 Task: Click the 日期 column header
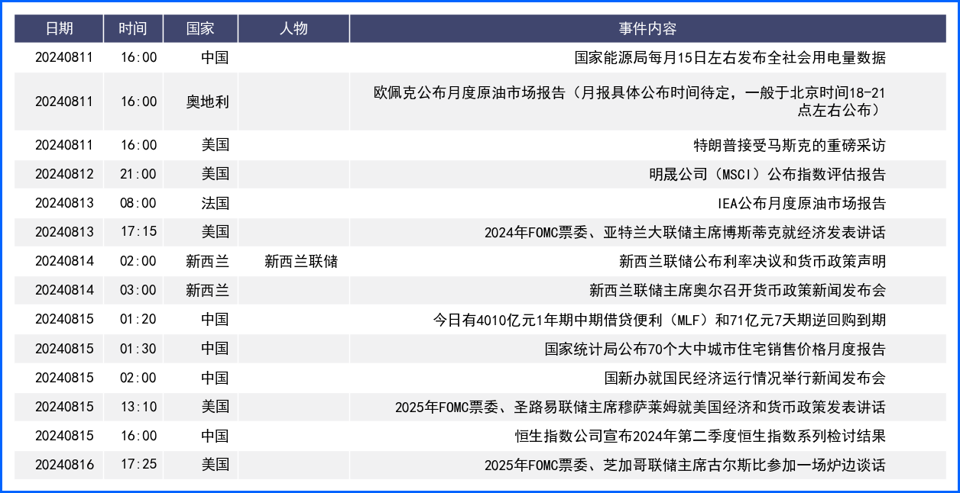(x=59, y=29)
